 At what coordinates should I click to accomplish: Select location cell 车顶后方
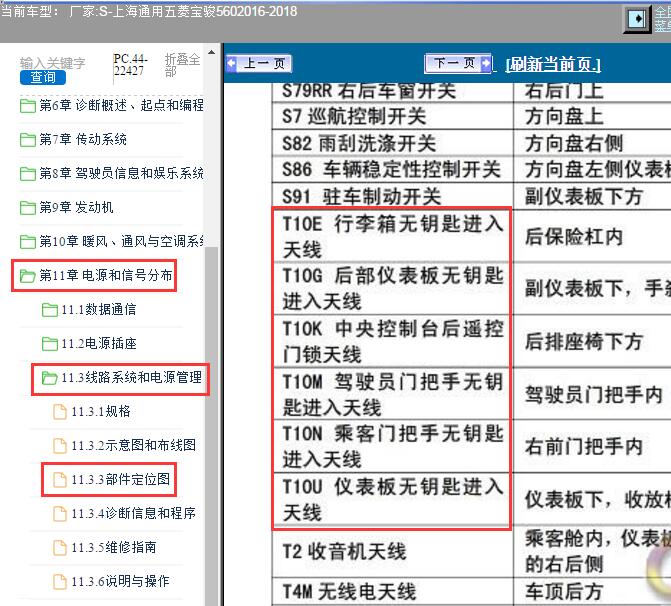[x=592, y=592]
